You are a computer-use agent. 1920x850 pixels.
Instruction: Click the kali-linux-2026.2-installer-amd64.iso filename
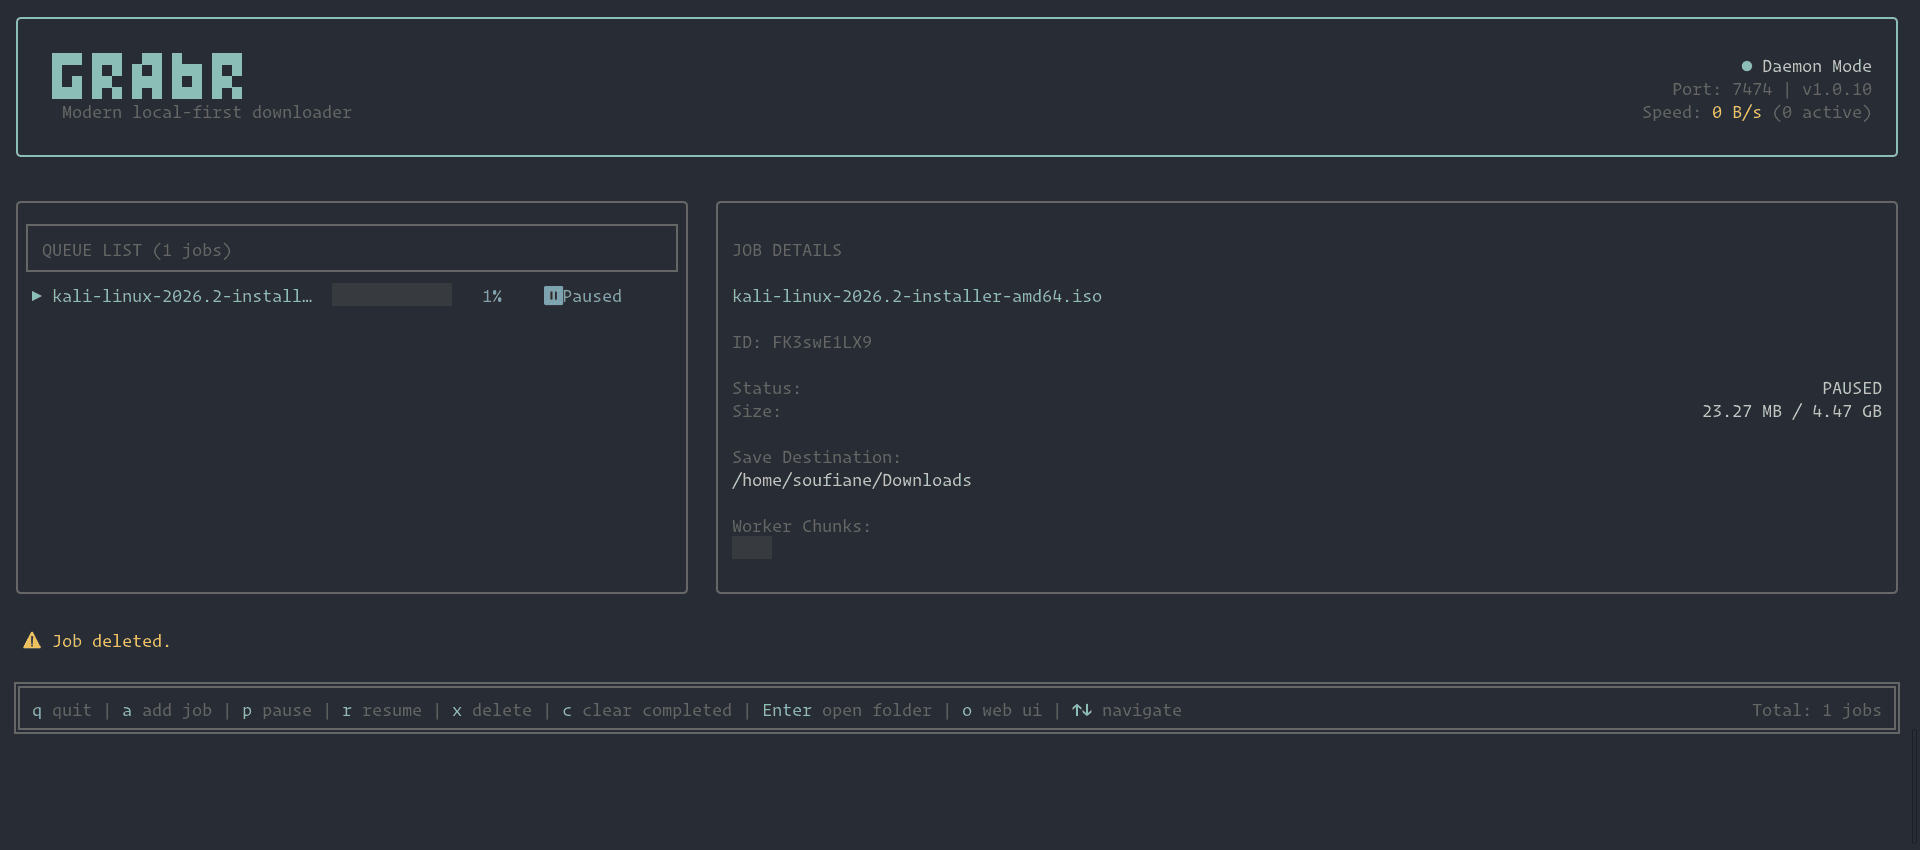(x=917, y=296)
